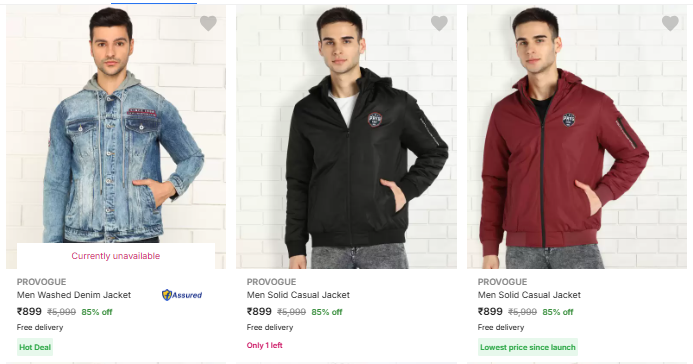Viewport: 693px width, 364px height.
Task: Click Men Solid Casual Jacket title under maroon jacket
Action: (529, 295)
